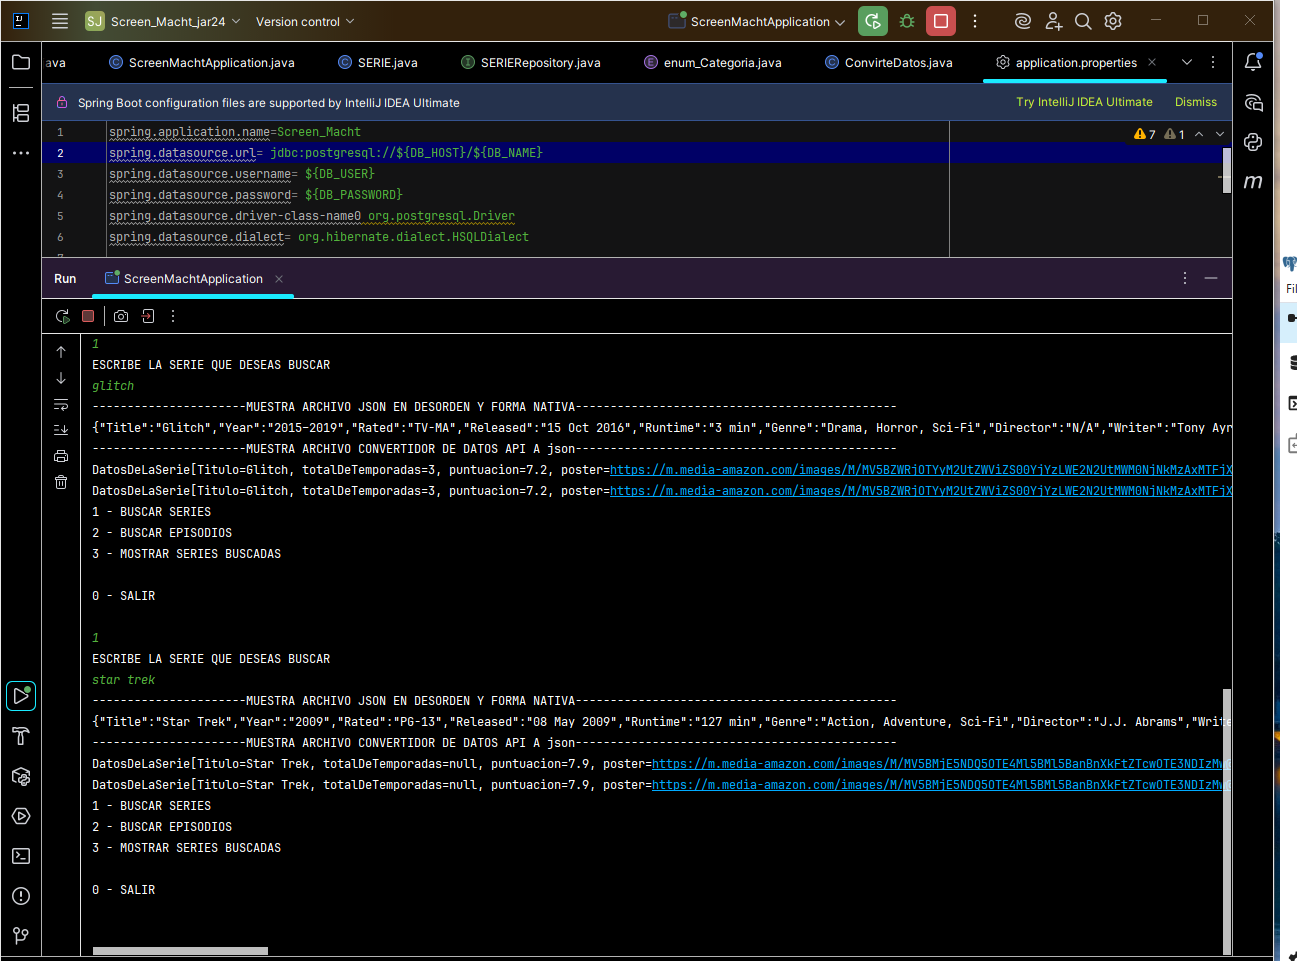The height and width of the screenshot is (961, 1297).
Task: Click the warnings count indicator
Action: pyautogui.click(x=1145, y=134)
